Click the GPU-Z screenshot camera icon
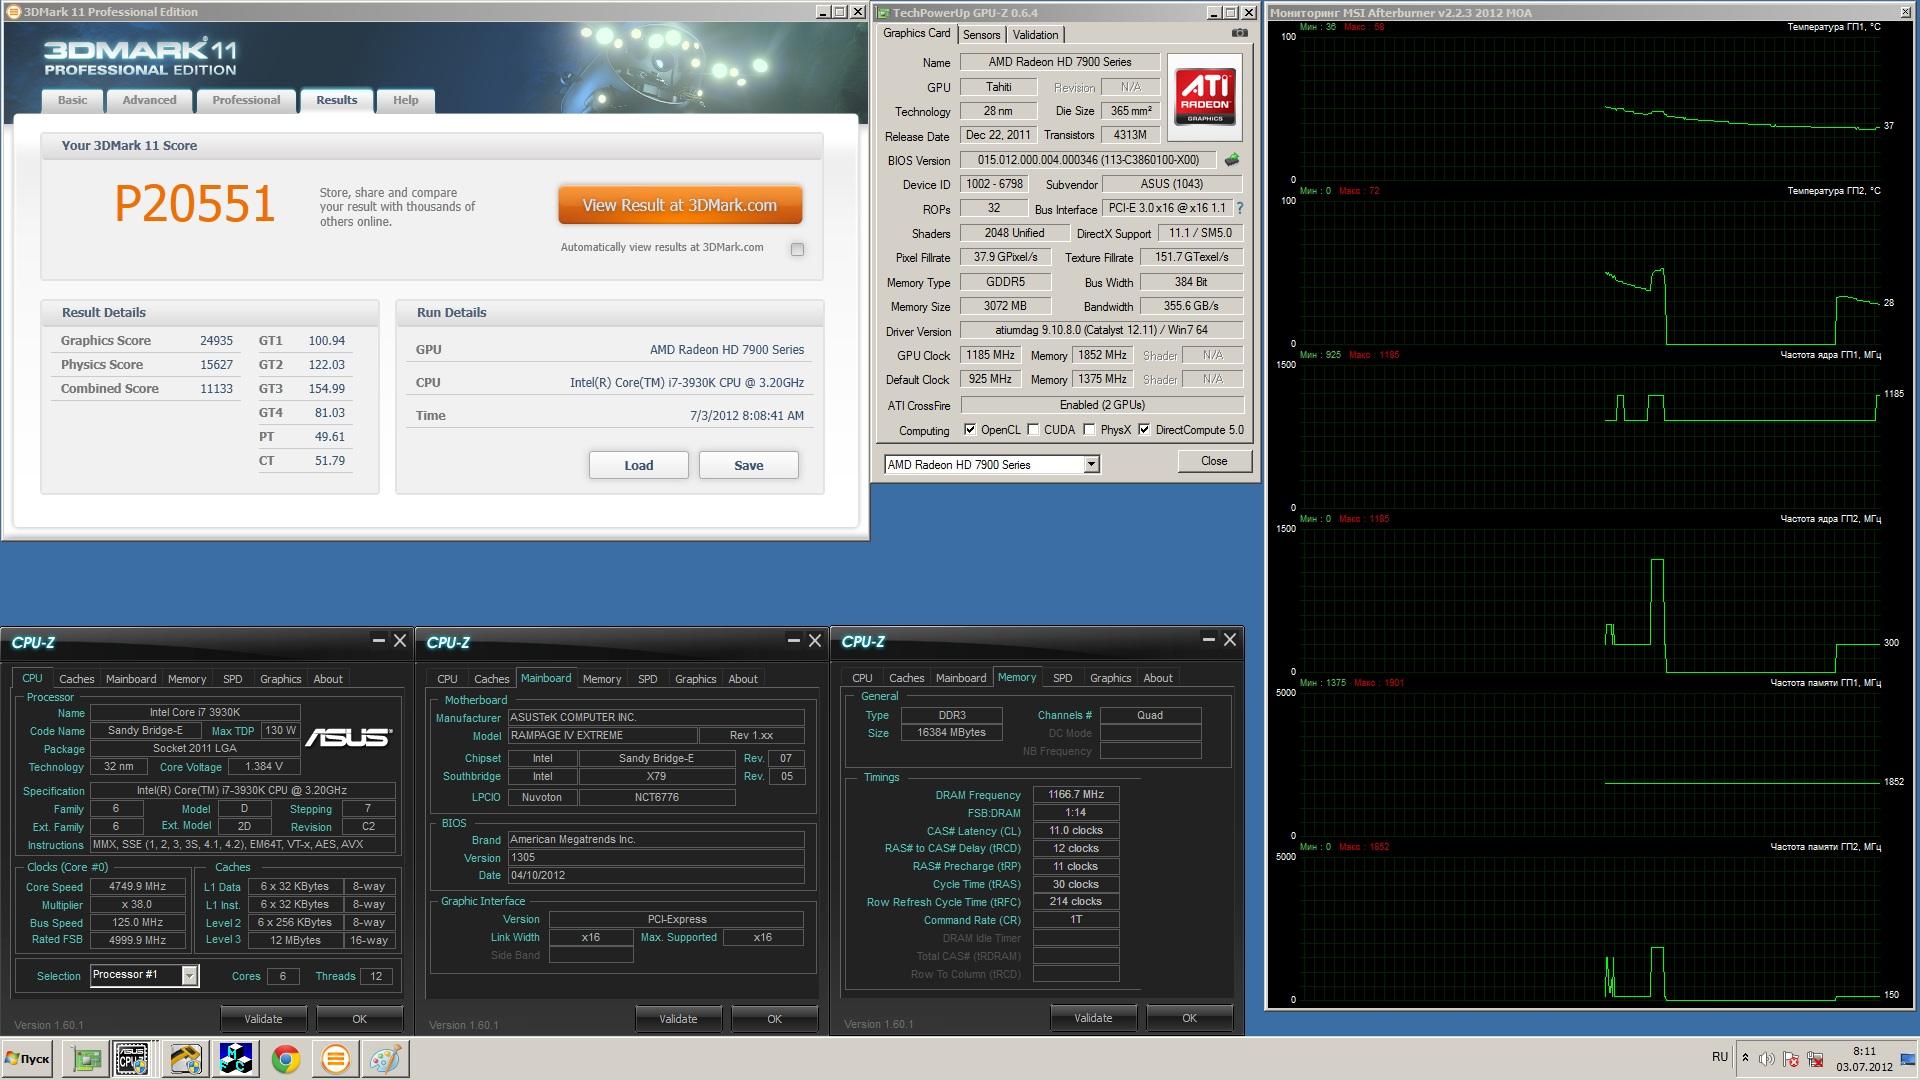This screenshot has width=1920, height=1080. click(x=1239, y=33)
